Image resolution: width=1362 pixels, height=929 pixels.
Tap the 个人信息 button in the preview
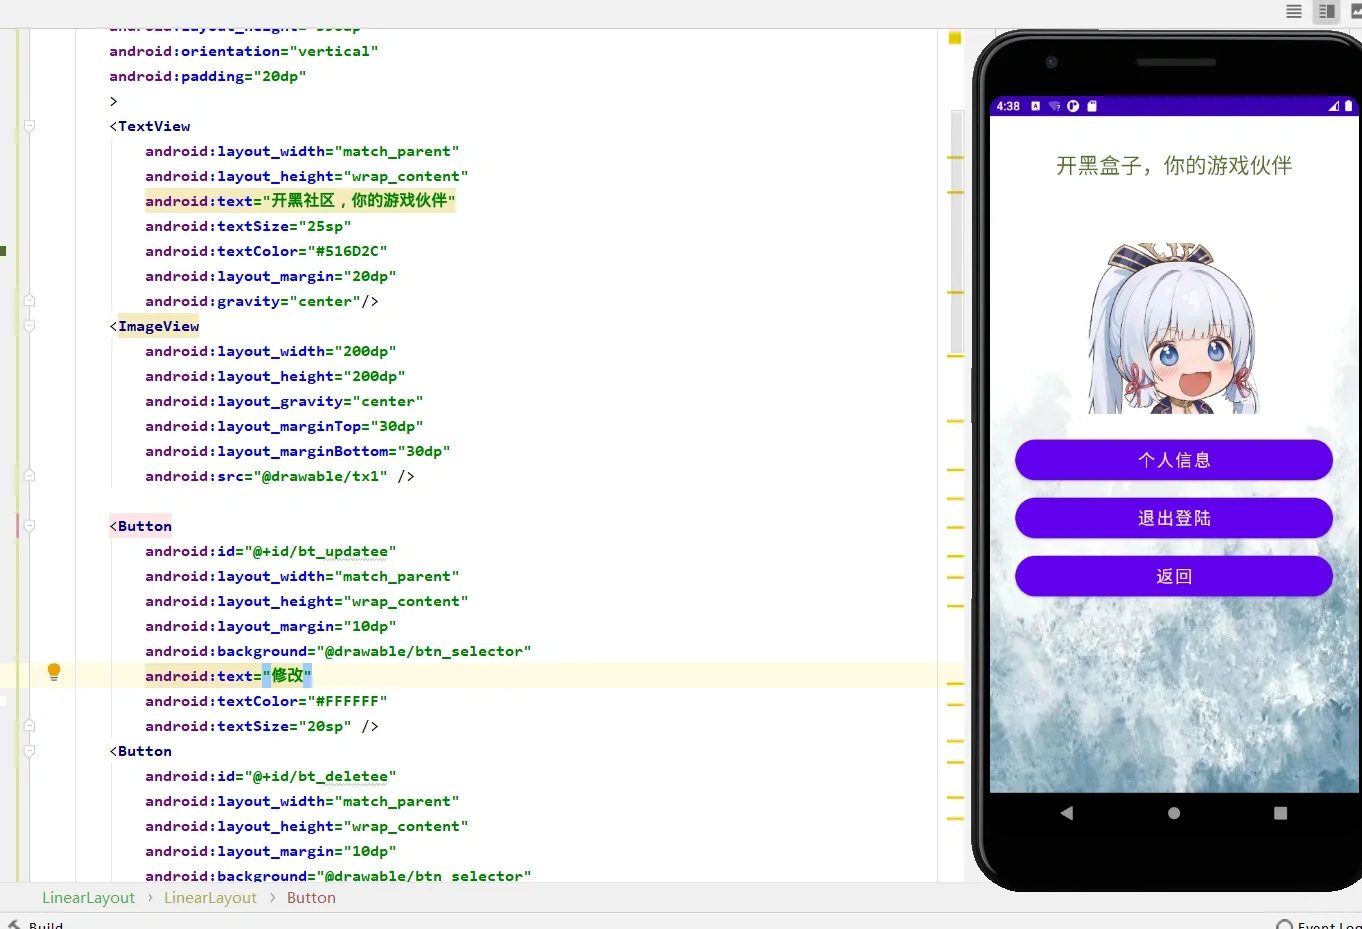click(1173, 459)
